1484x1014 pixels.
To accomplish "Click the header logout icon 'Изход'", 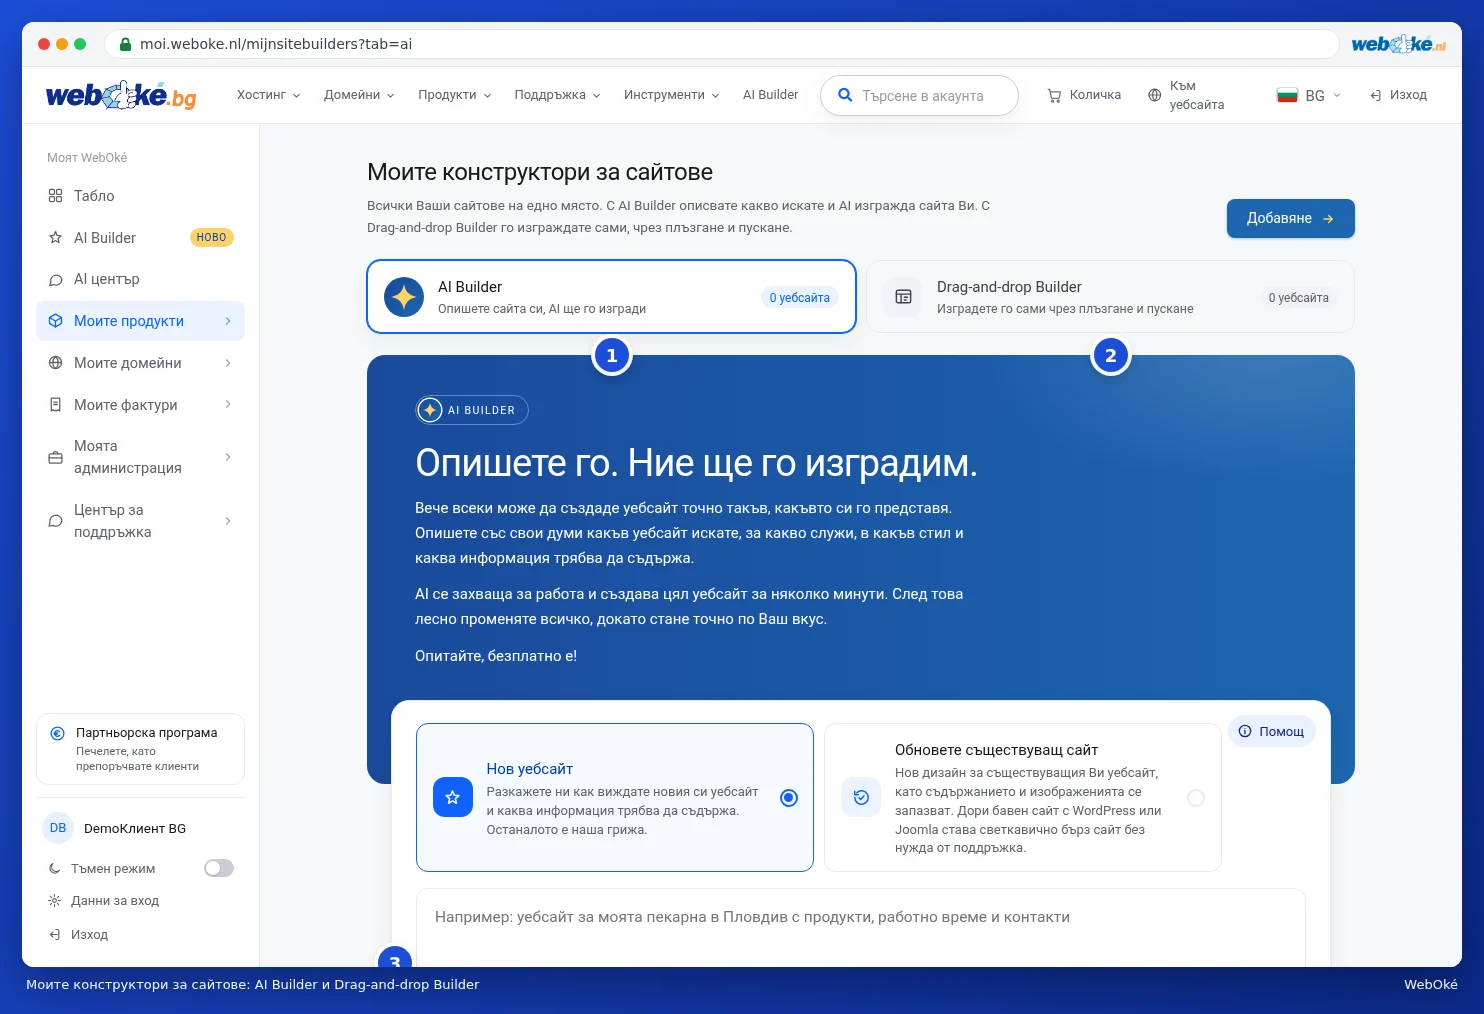I will [1376, 95].
